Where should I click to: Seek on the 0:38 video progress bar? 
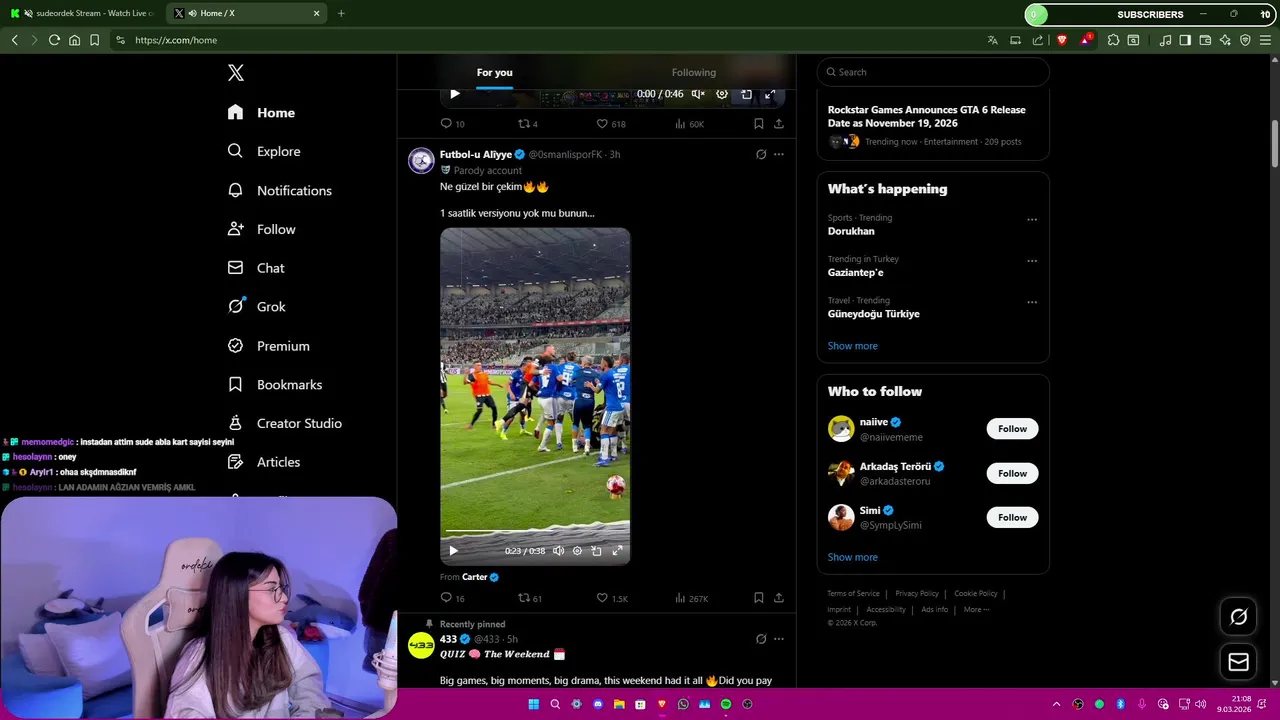[535, 531]
